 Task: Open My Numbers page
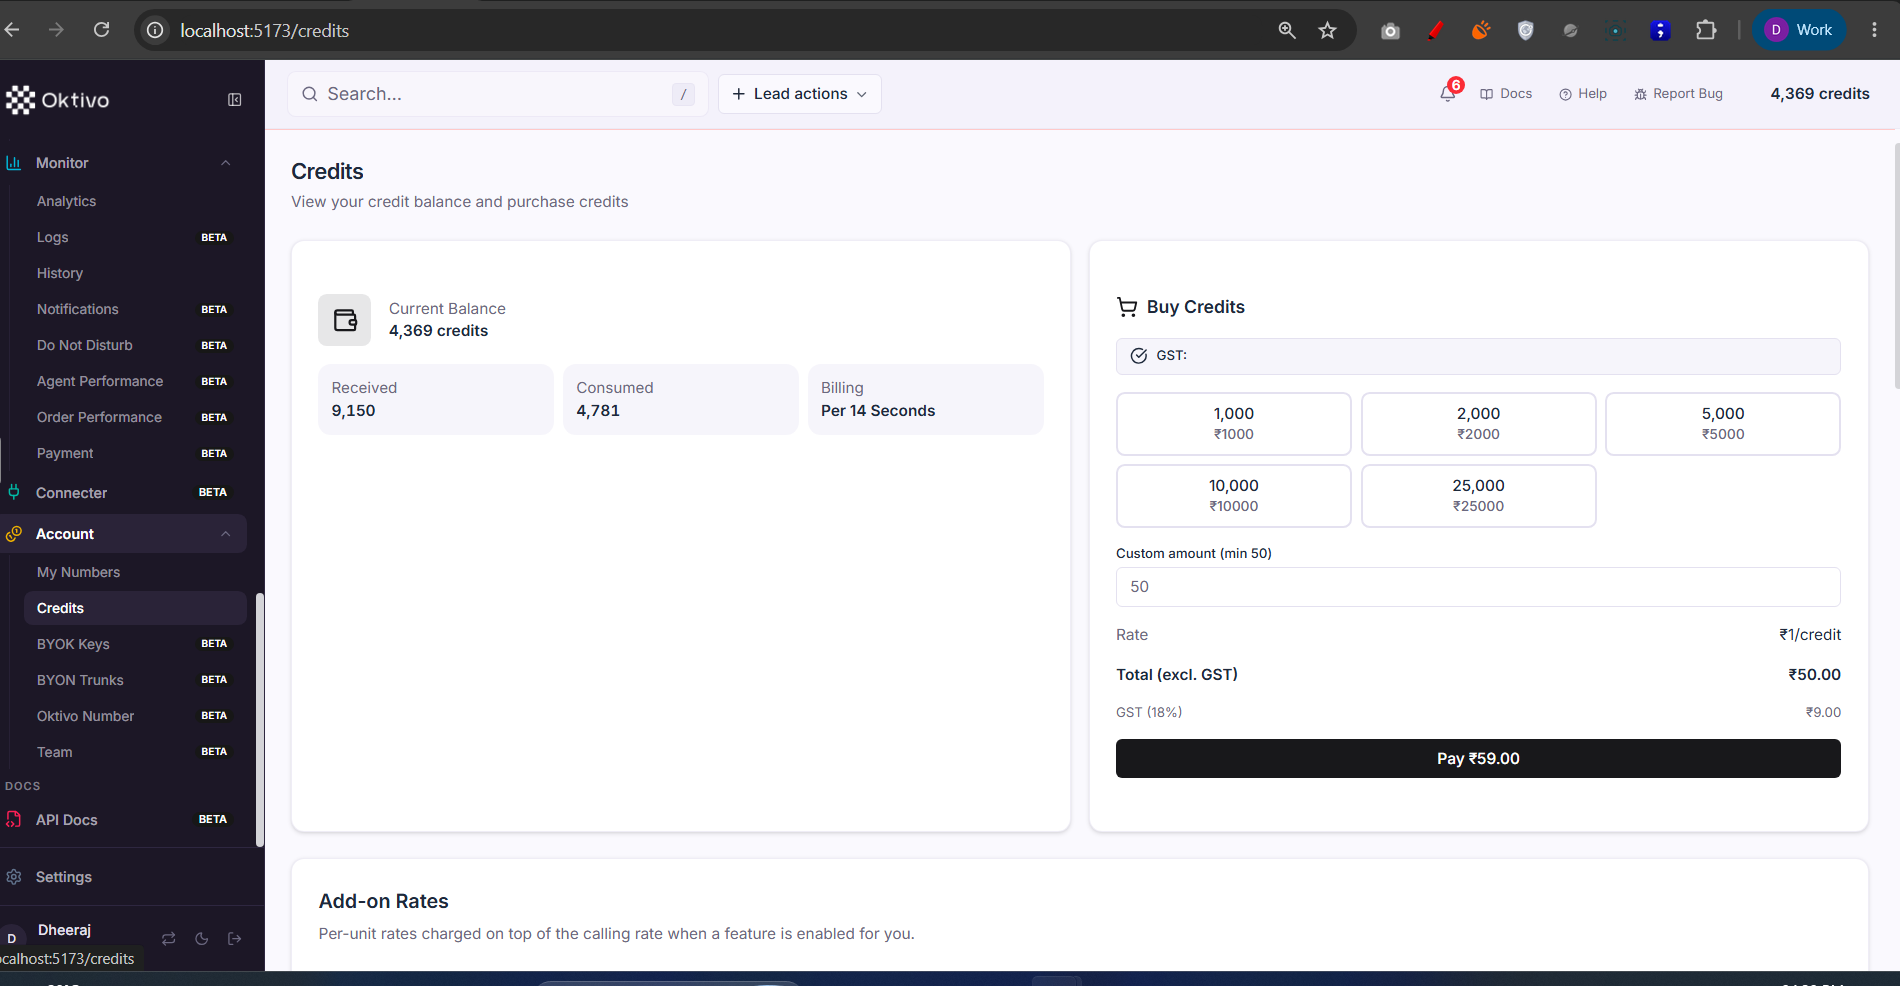click(x=78, y=572)
